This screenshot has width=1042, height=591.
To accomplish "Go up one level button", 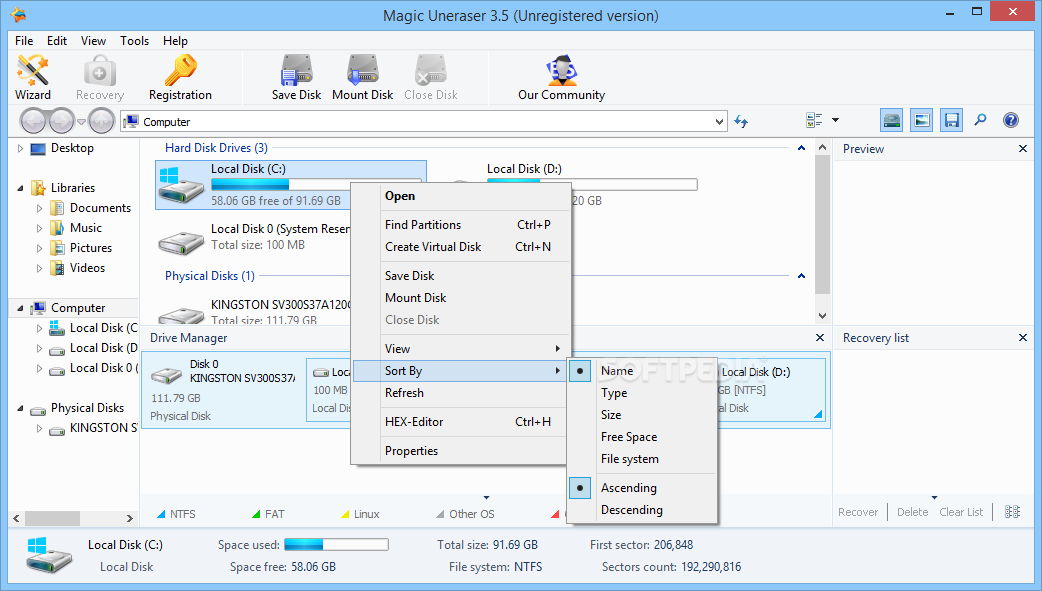I will click(102, 122).
